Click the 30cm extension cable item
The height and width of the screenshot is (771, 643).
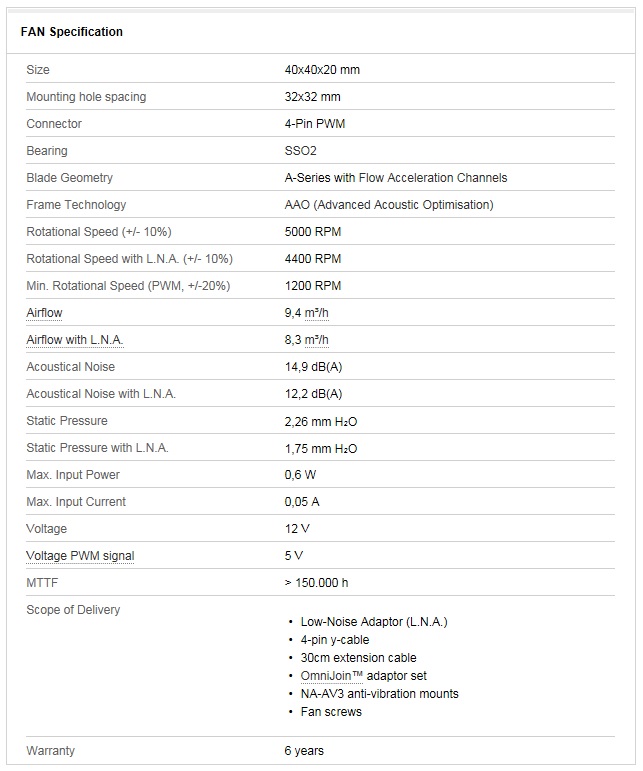click(358, 658)
